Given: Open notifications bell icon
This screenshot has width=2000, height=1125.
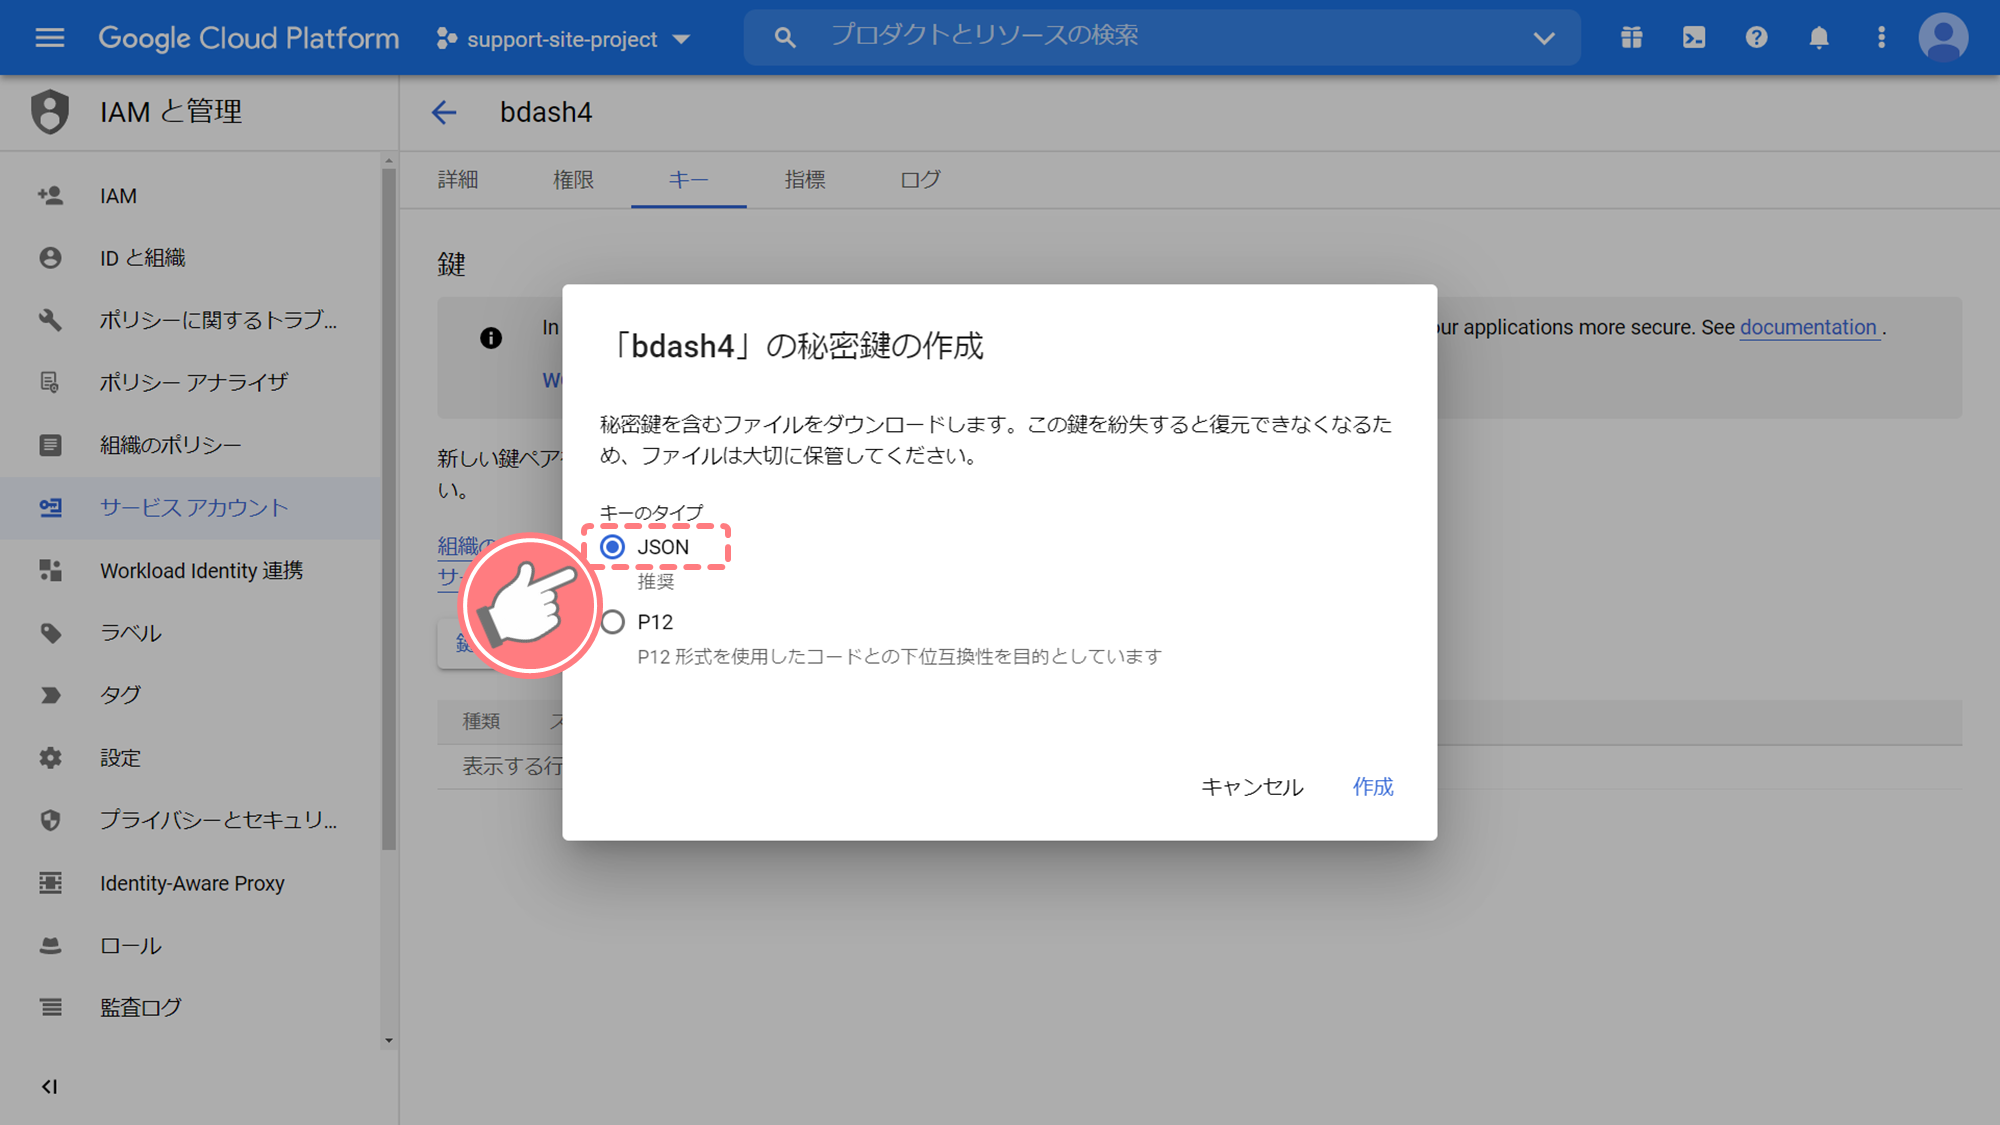Looking at the screenshot, I should pyautogui.click(x=1819, y=38).
